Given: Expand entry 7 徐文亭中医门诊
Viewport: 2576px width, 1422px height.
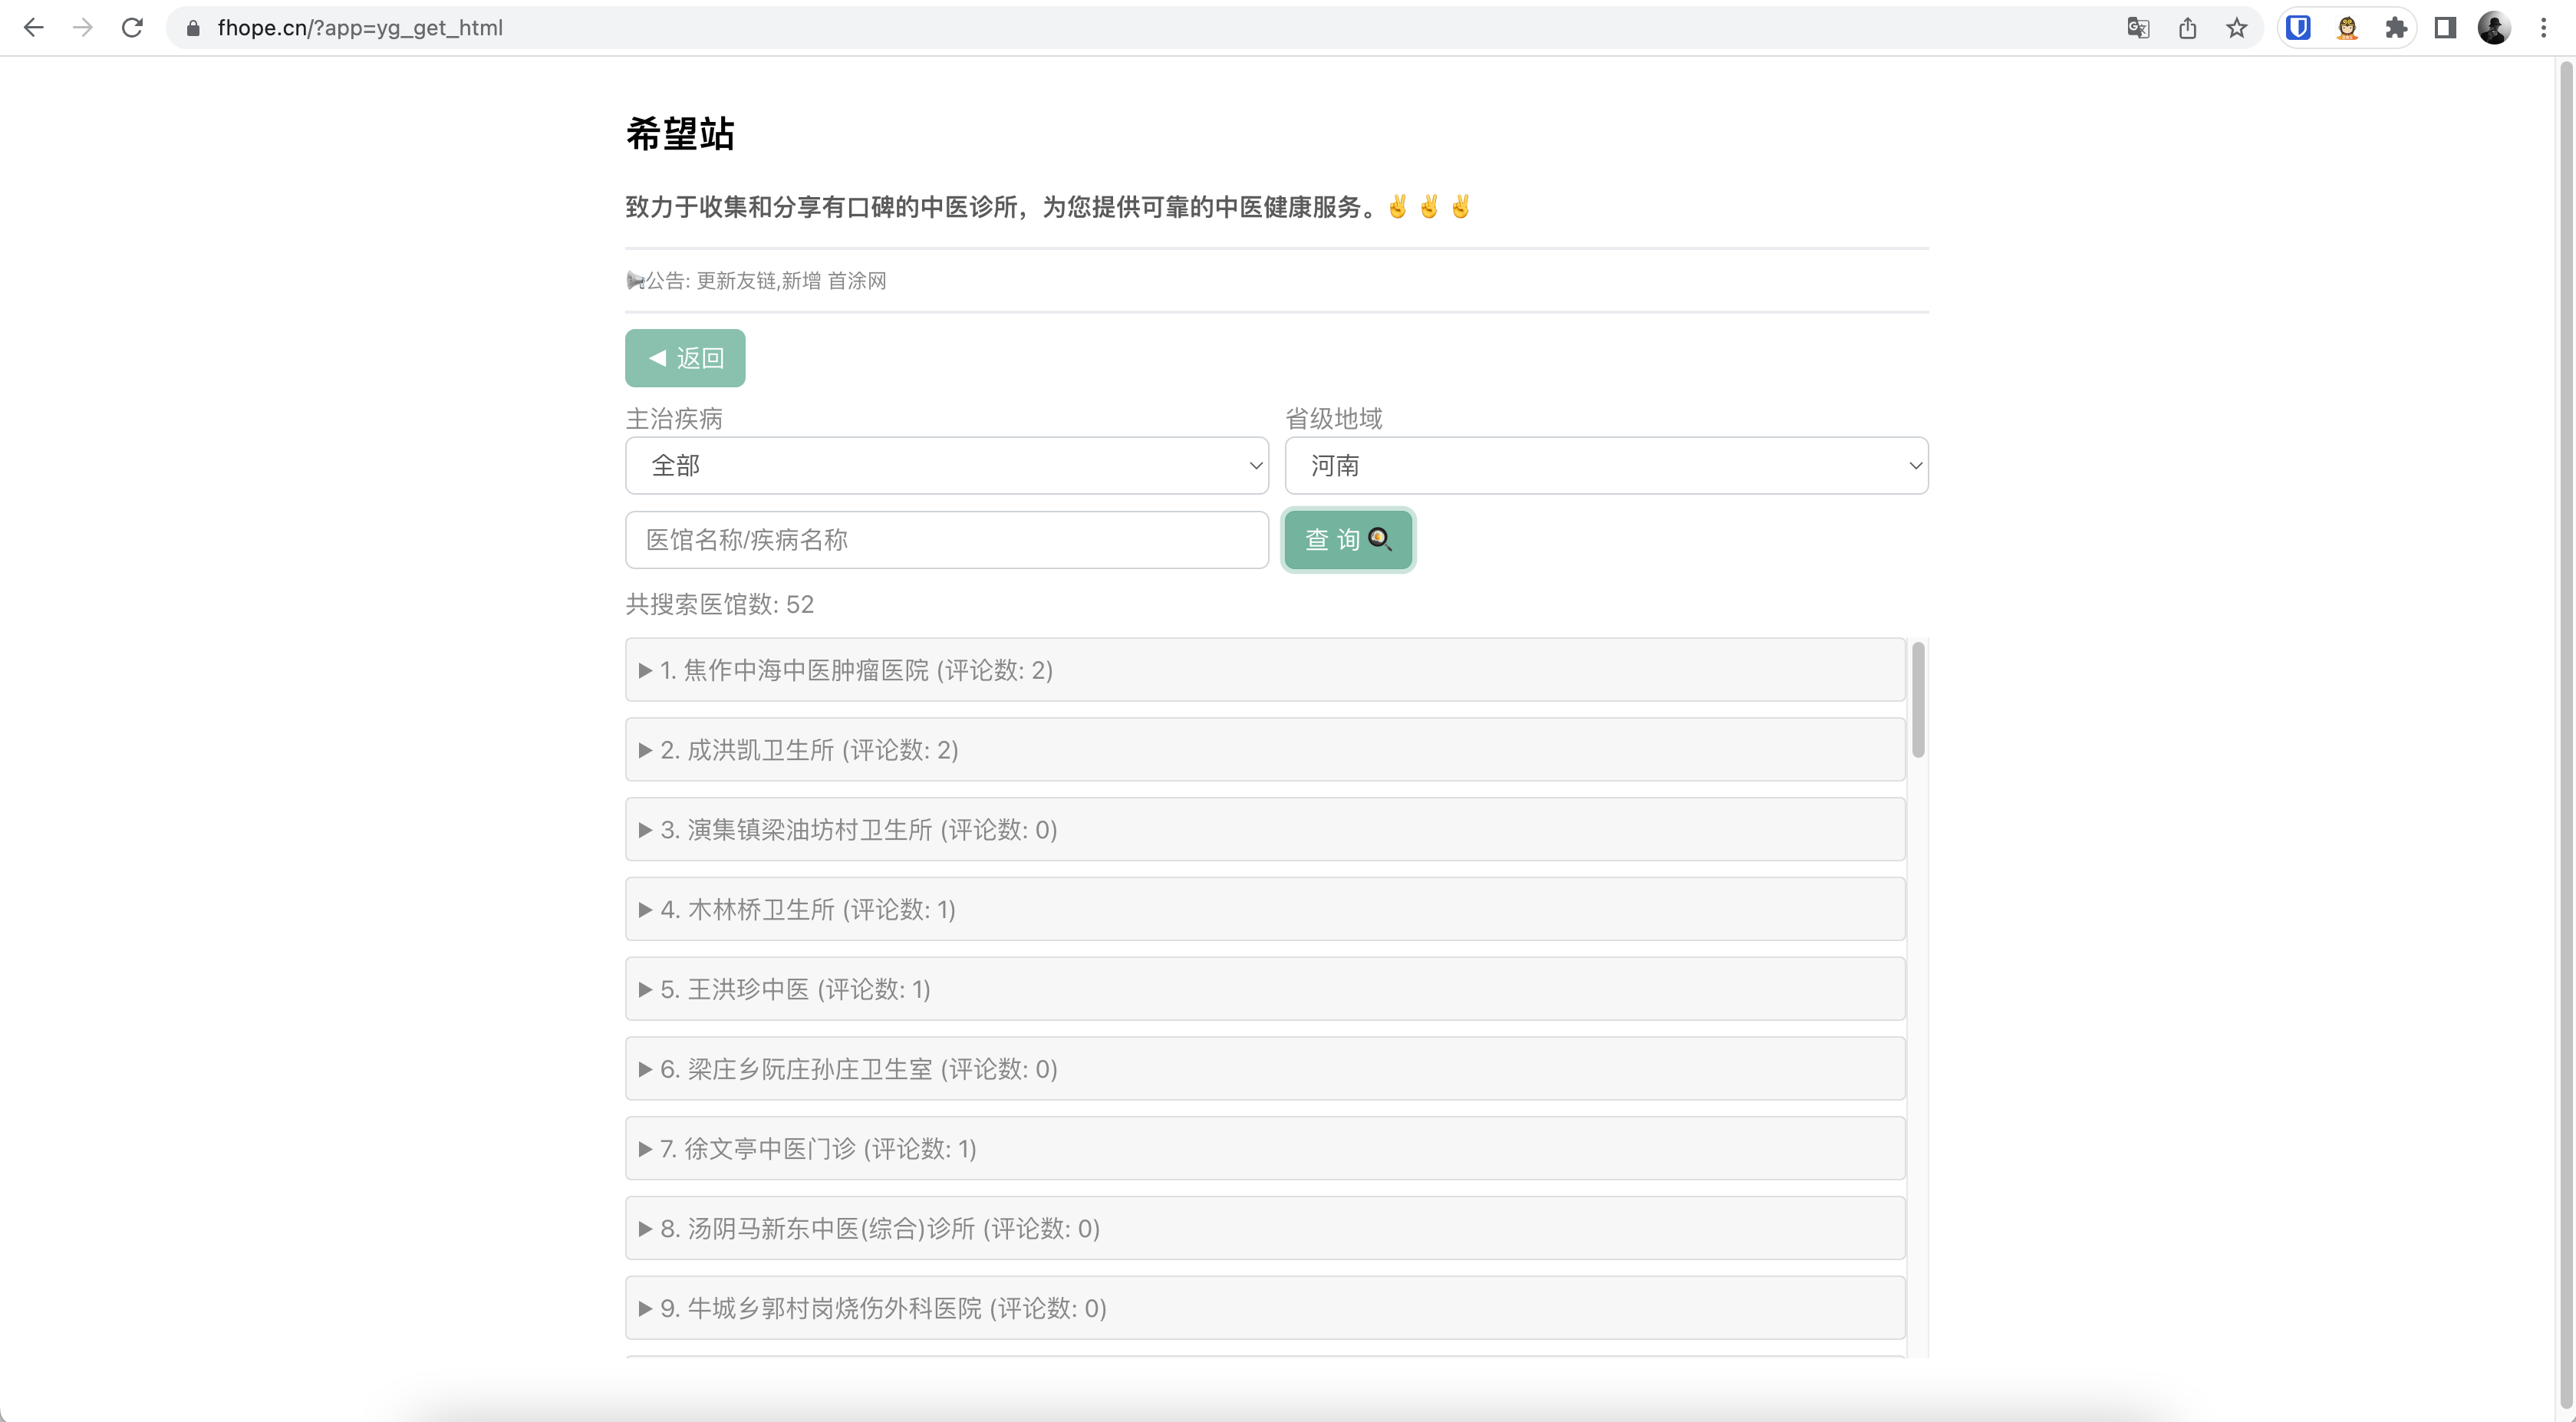Looking at the screenshot, I should coord(1265,1149).
